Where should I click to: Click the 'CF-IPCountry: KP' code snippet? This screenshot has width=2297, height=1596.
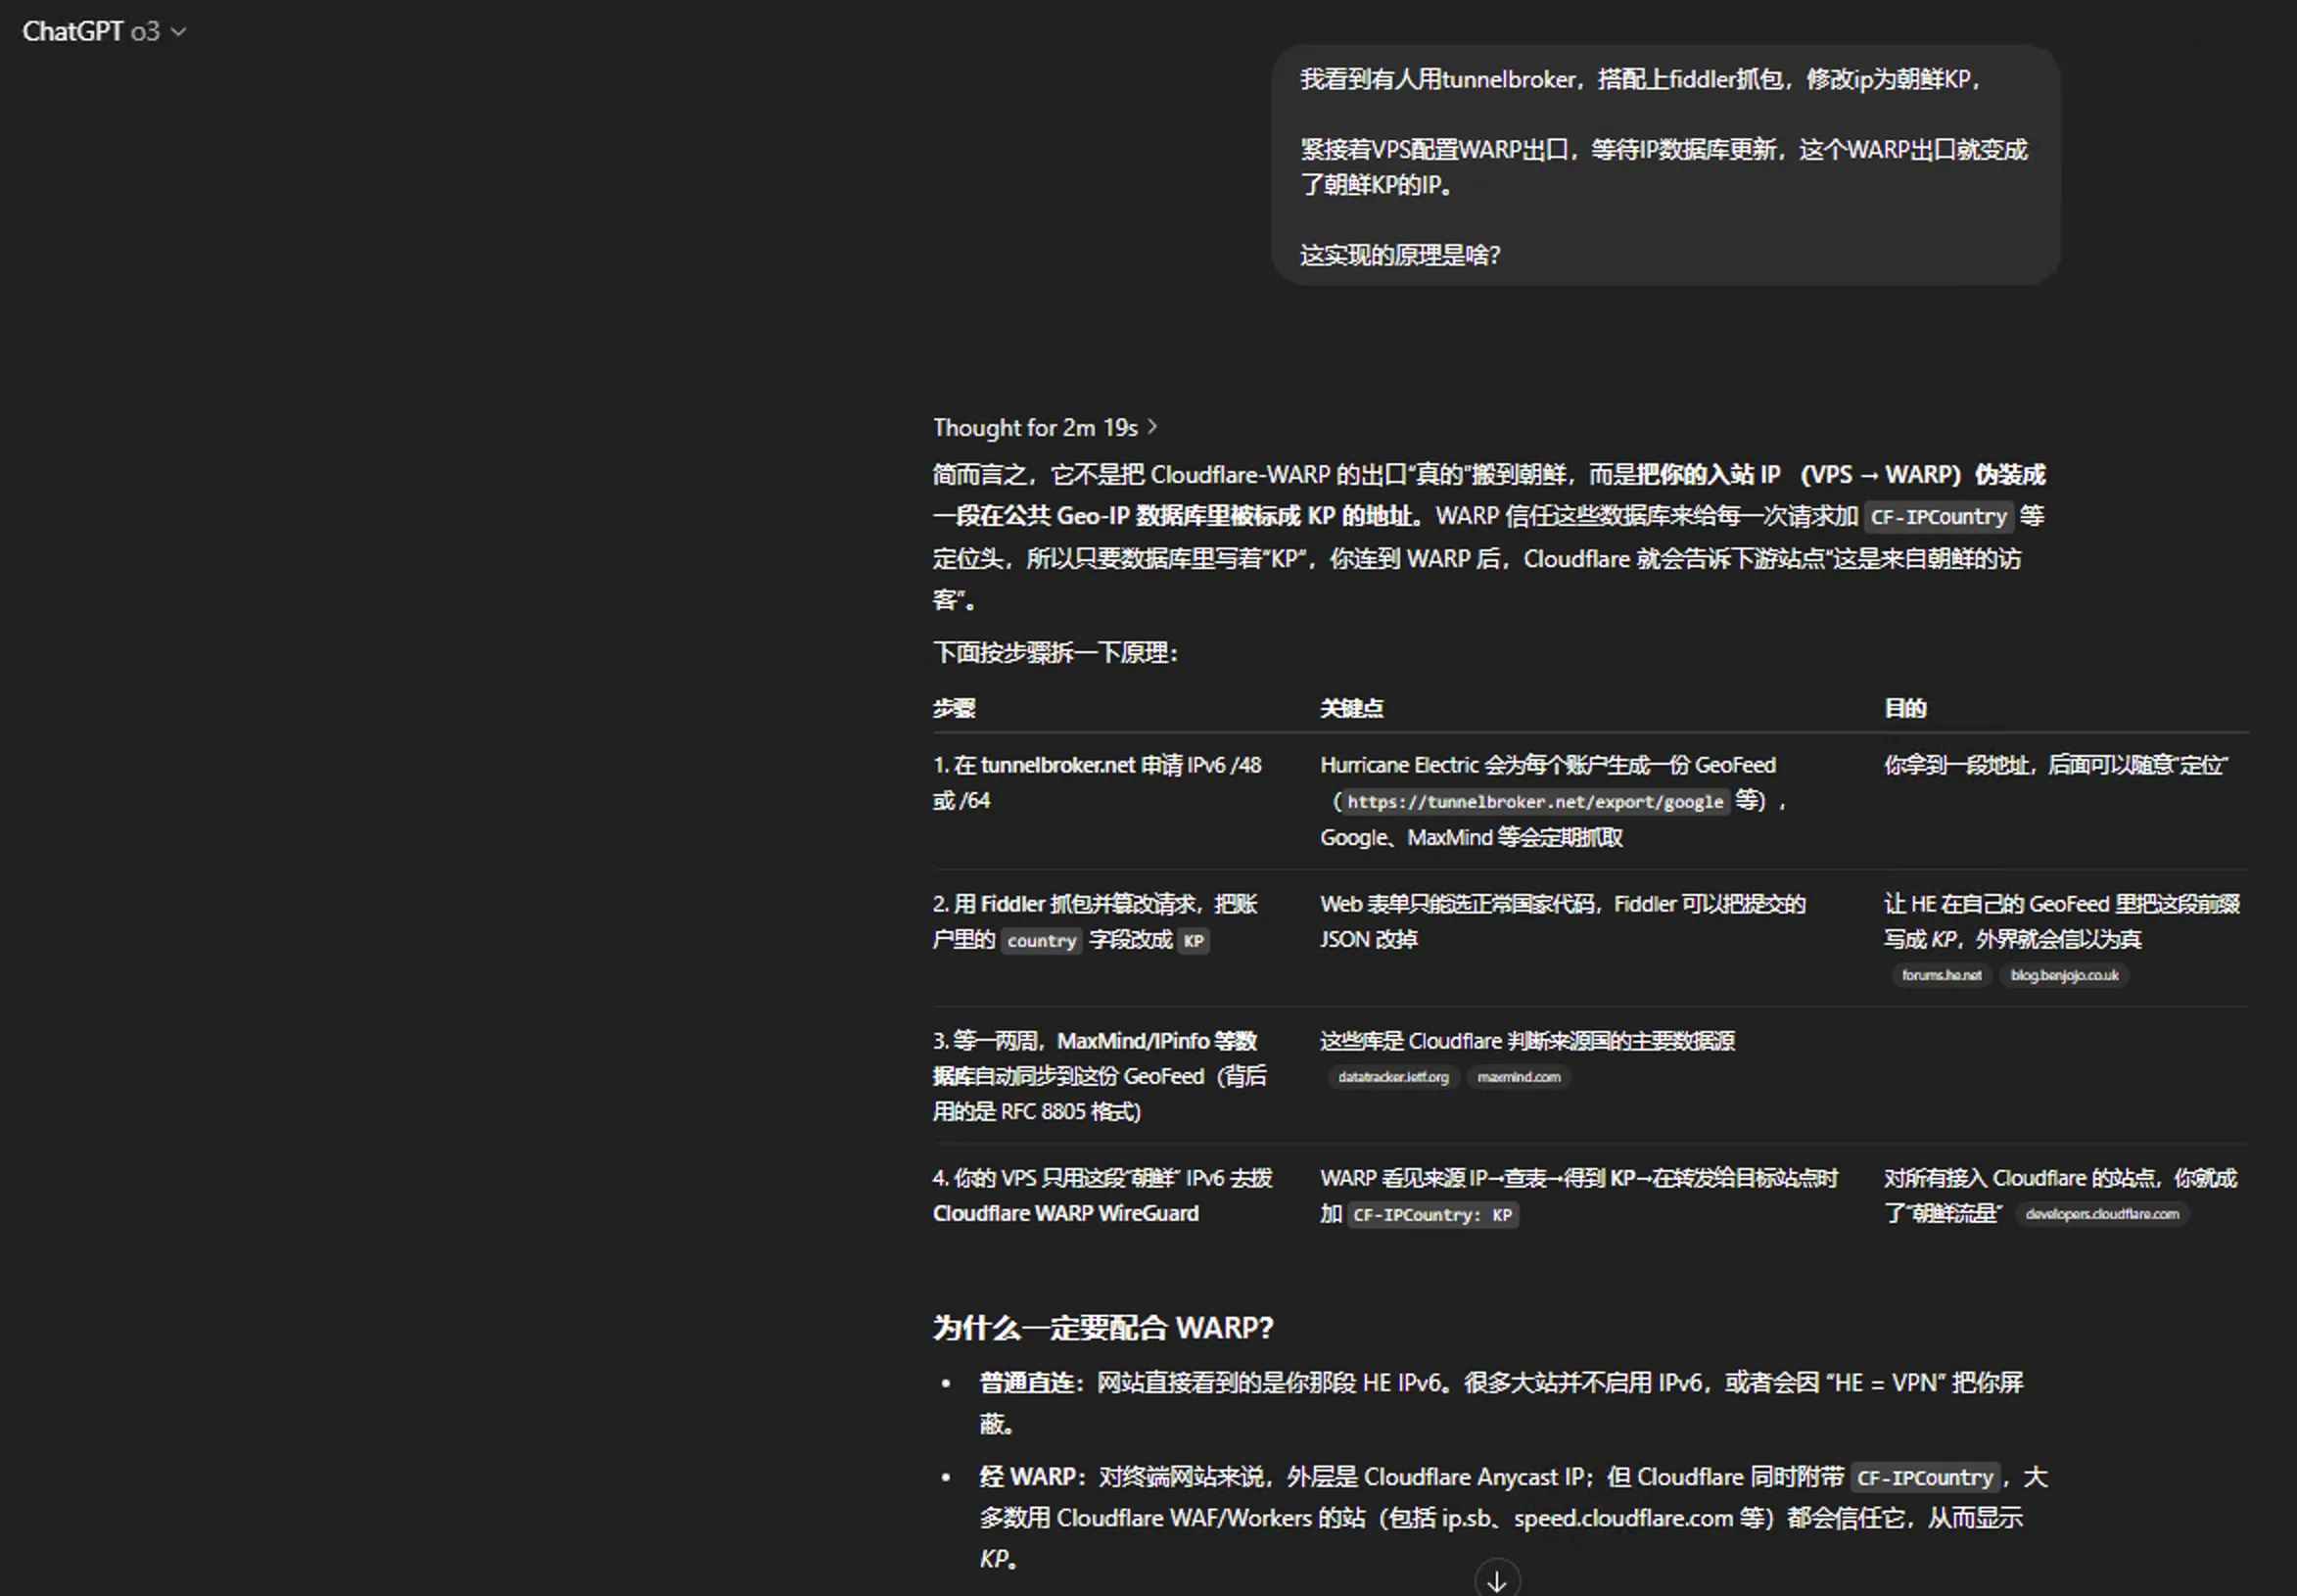point(1432,1215)
